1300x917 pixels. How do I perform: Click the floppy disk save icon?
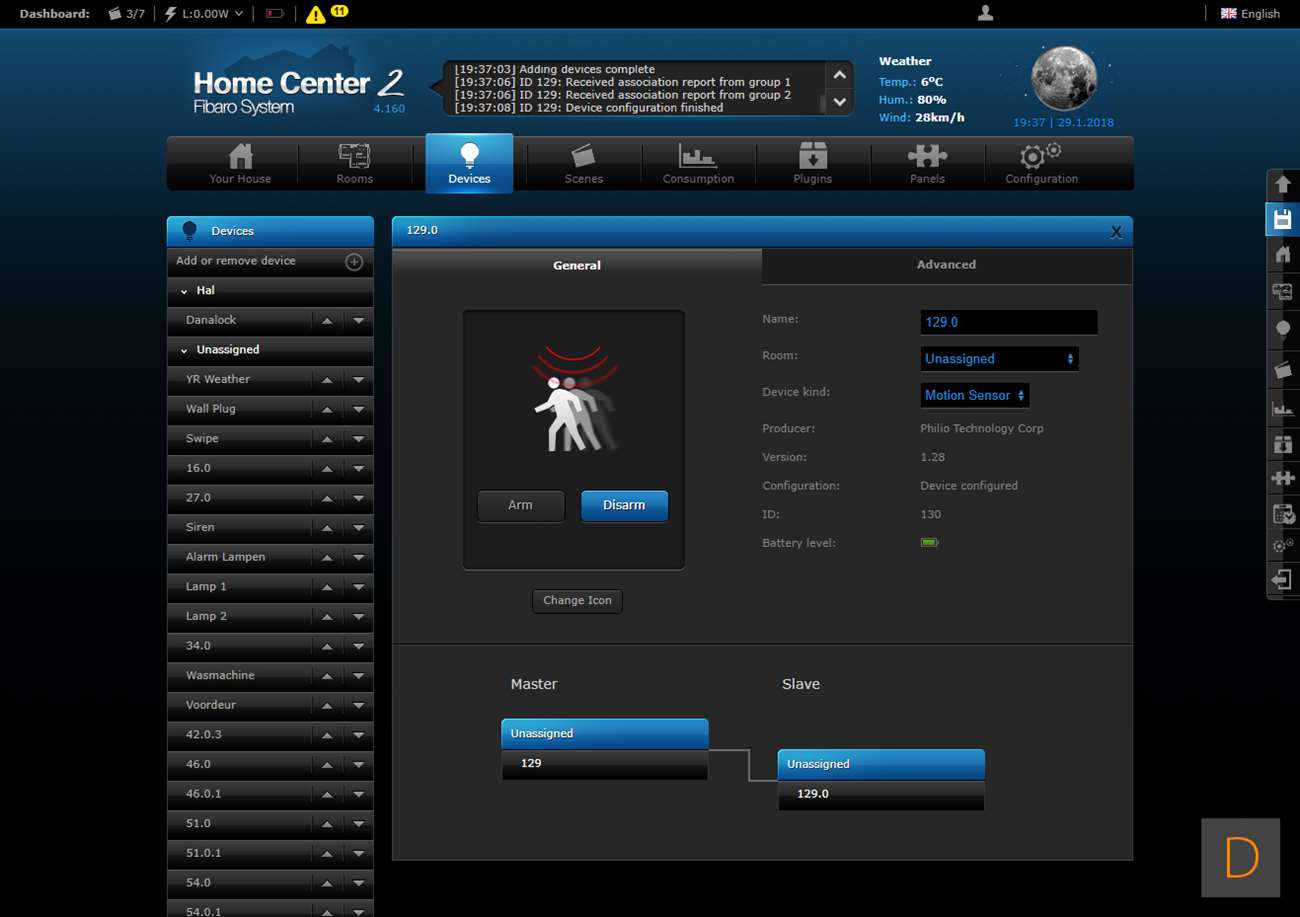tap(1283, 219)
